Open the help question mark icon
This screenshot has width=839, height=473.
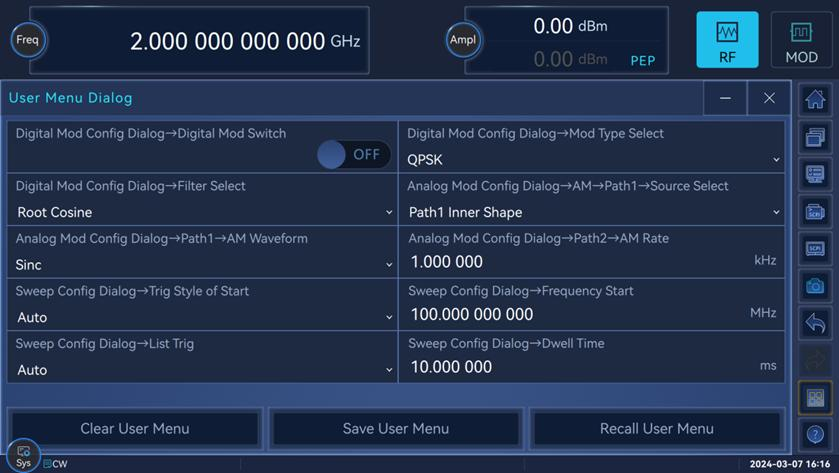[815, 435]
